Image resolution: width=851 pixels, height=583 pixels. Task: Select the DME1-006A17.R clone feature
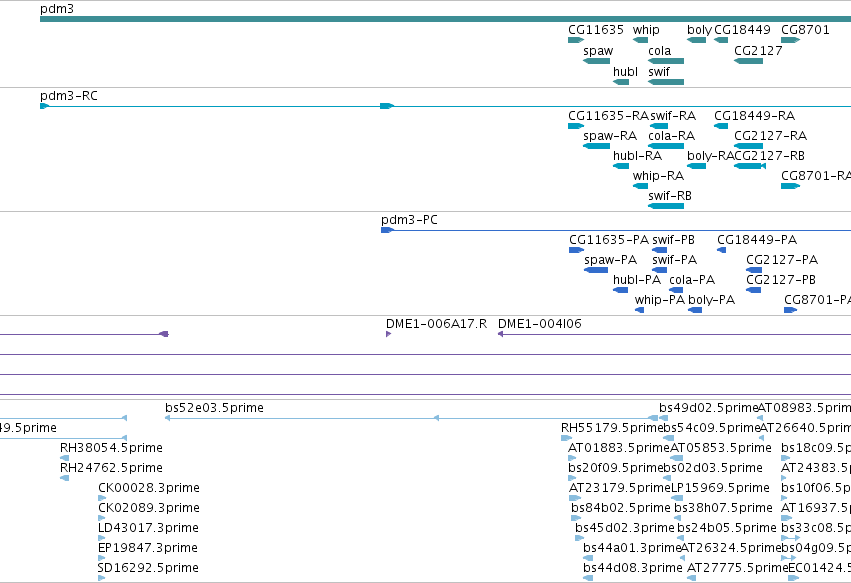389,334
